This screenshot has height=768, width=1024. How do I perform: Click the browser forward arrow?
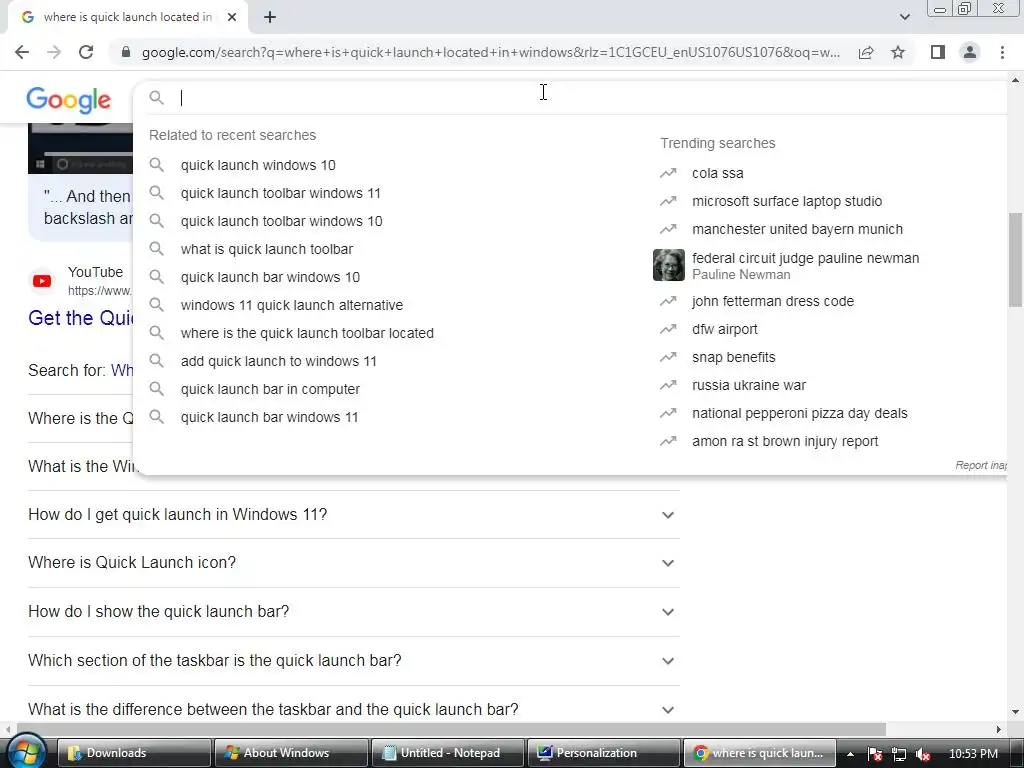tap(54, 52)
